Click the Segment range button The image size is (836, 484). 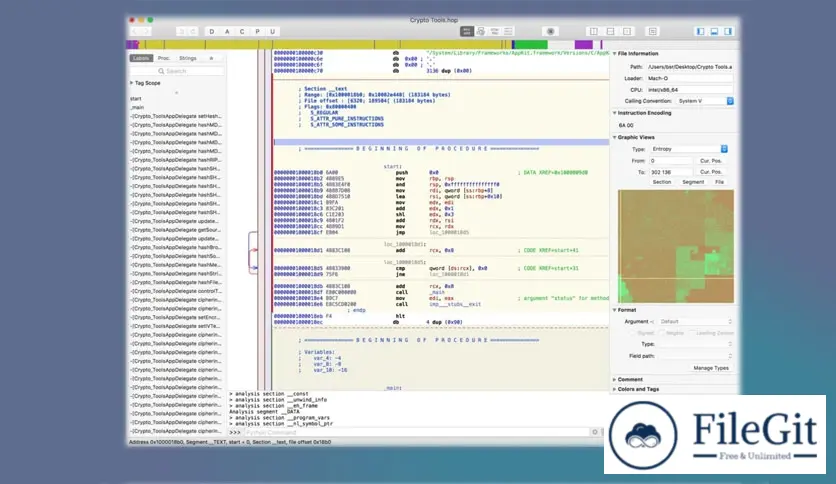click(693, 182)
